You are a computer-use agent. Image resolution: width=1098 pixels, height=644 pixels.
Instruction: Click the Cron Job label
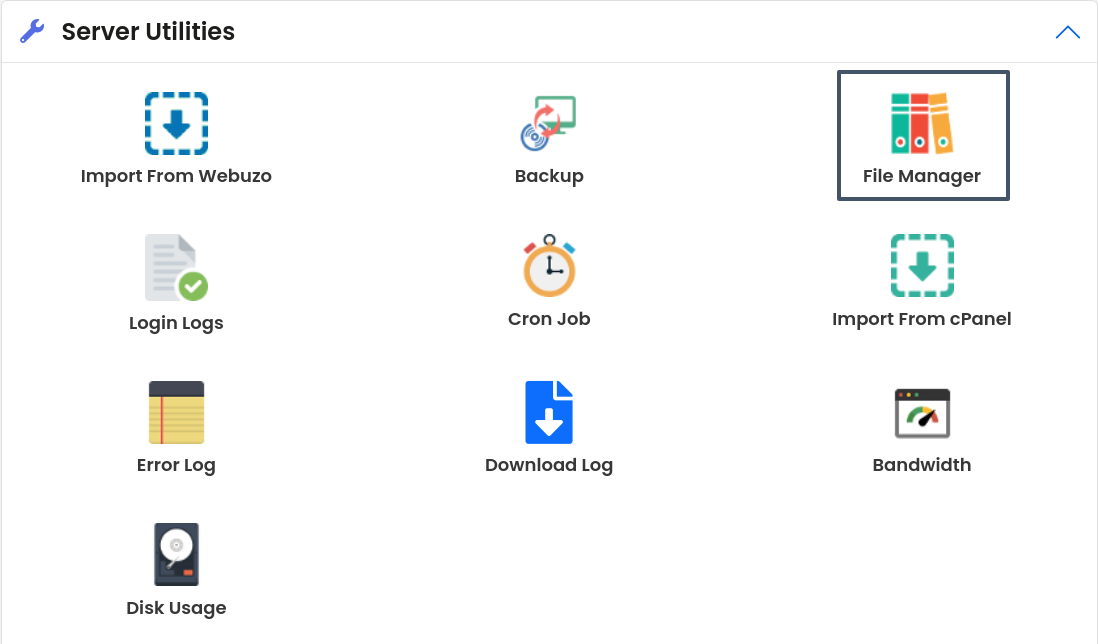(549, 319)
